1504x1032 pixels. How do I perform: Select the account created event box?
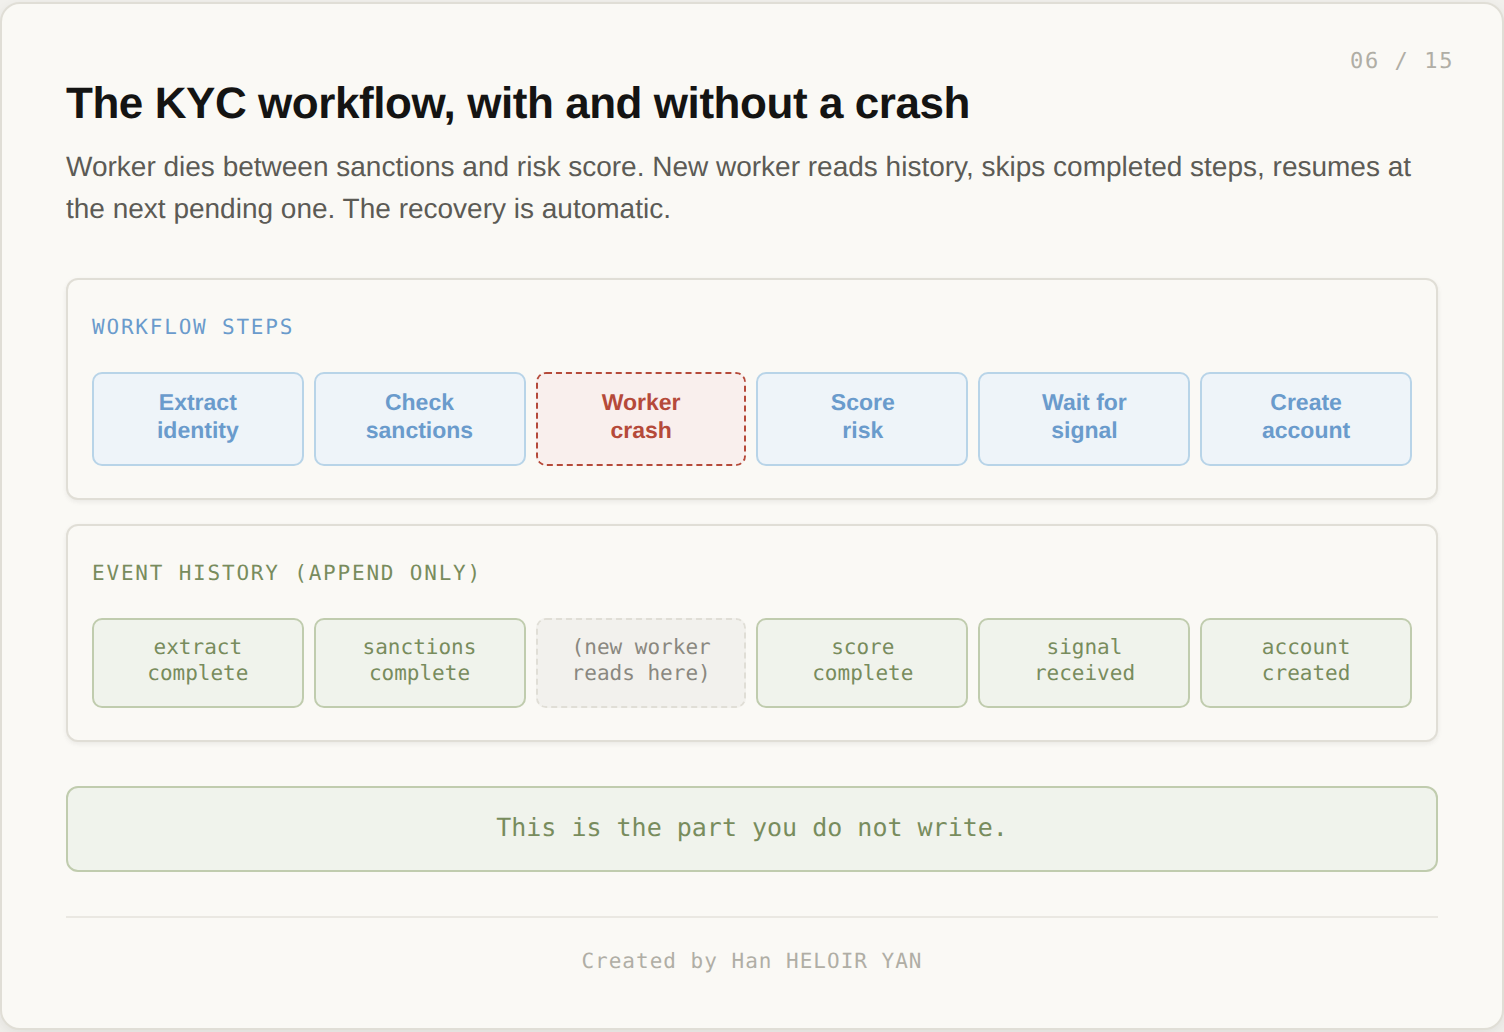[1306, 663]
